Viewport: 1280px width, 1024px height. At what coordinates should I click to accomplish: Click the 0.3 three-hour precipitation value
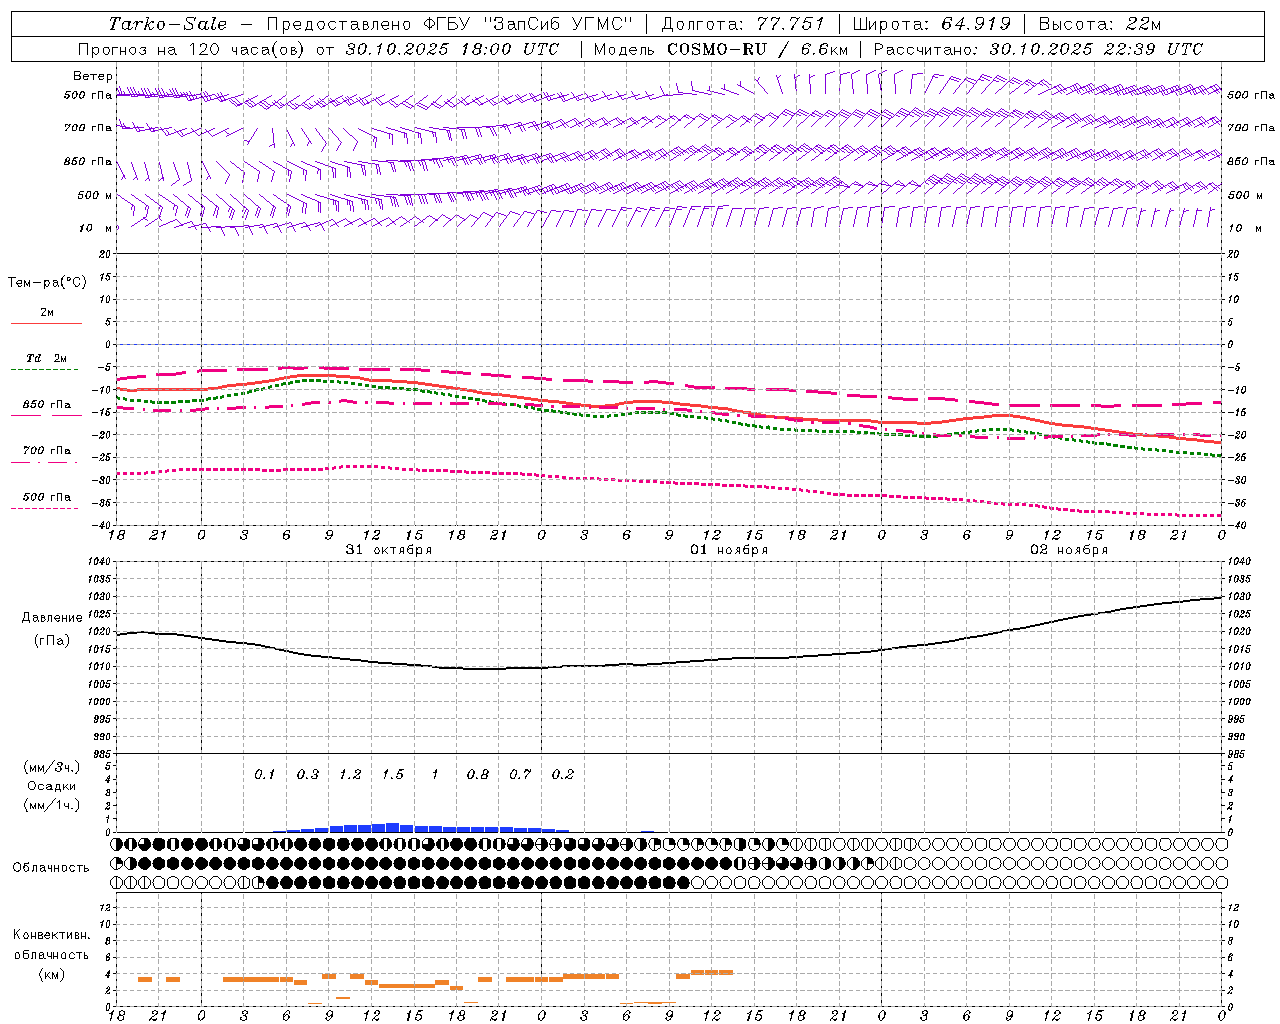pos(307,775)
